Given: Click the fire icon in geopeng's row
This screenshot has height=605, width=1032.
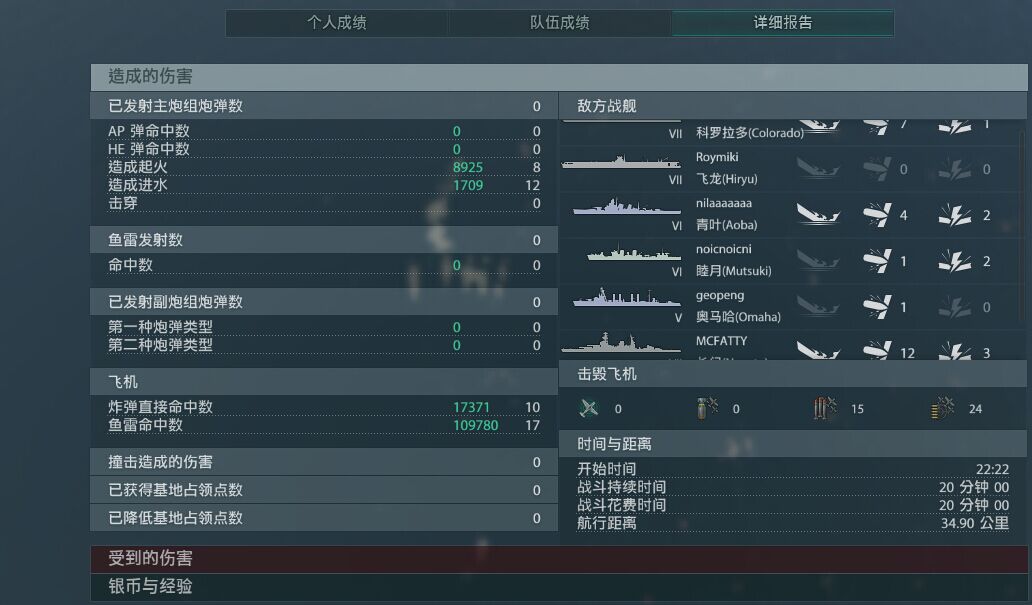Looking at the screenshot, I should coord(954,307).
